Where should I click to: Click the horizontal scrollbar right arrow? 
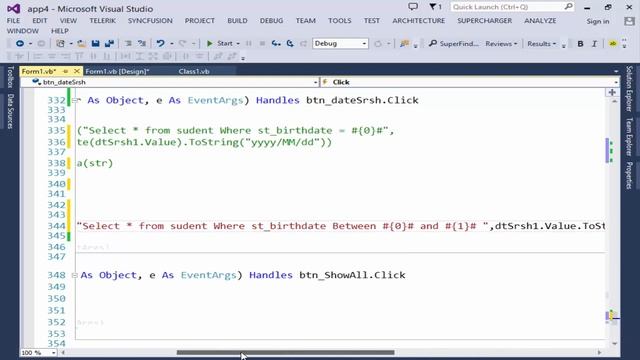(599, 352)
